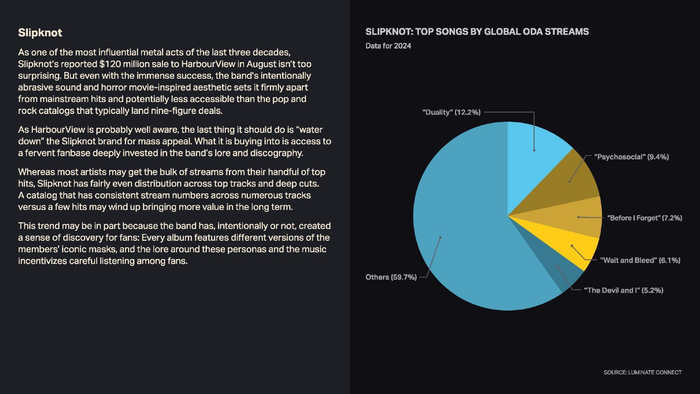This screenshot has width=700, height=394.
Task: Select the "Data for 2024" subtitle
Action: tap(388, 46)
